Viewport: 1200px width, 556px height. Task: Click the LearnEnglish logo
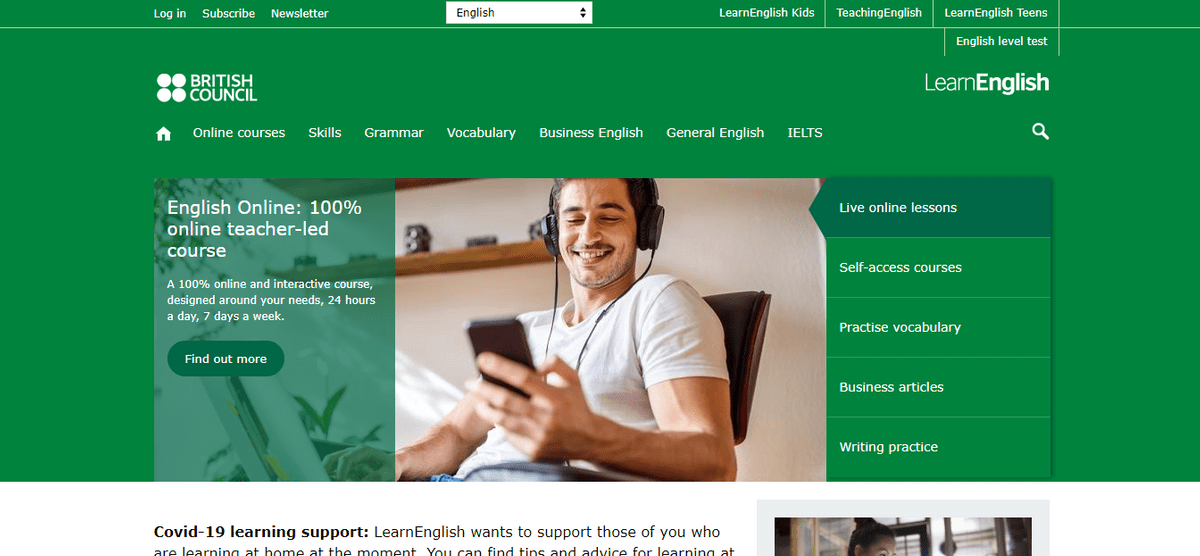coord(987,83)
